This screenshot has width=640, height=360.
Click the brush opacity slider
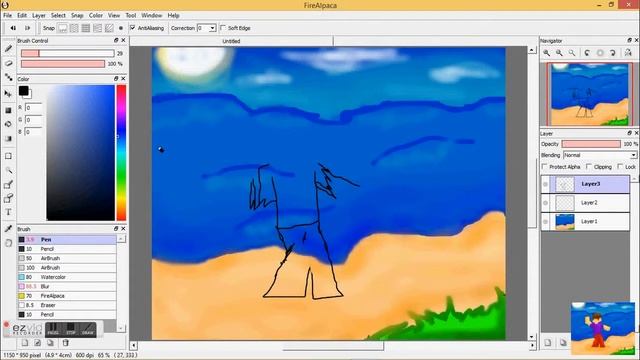click(63, 64)
